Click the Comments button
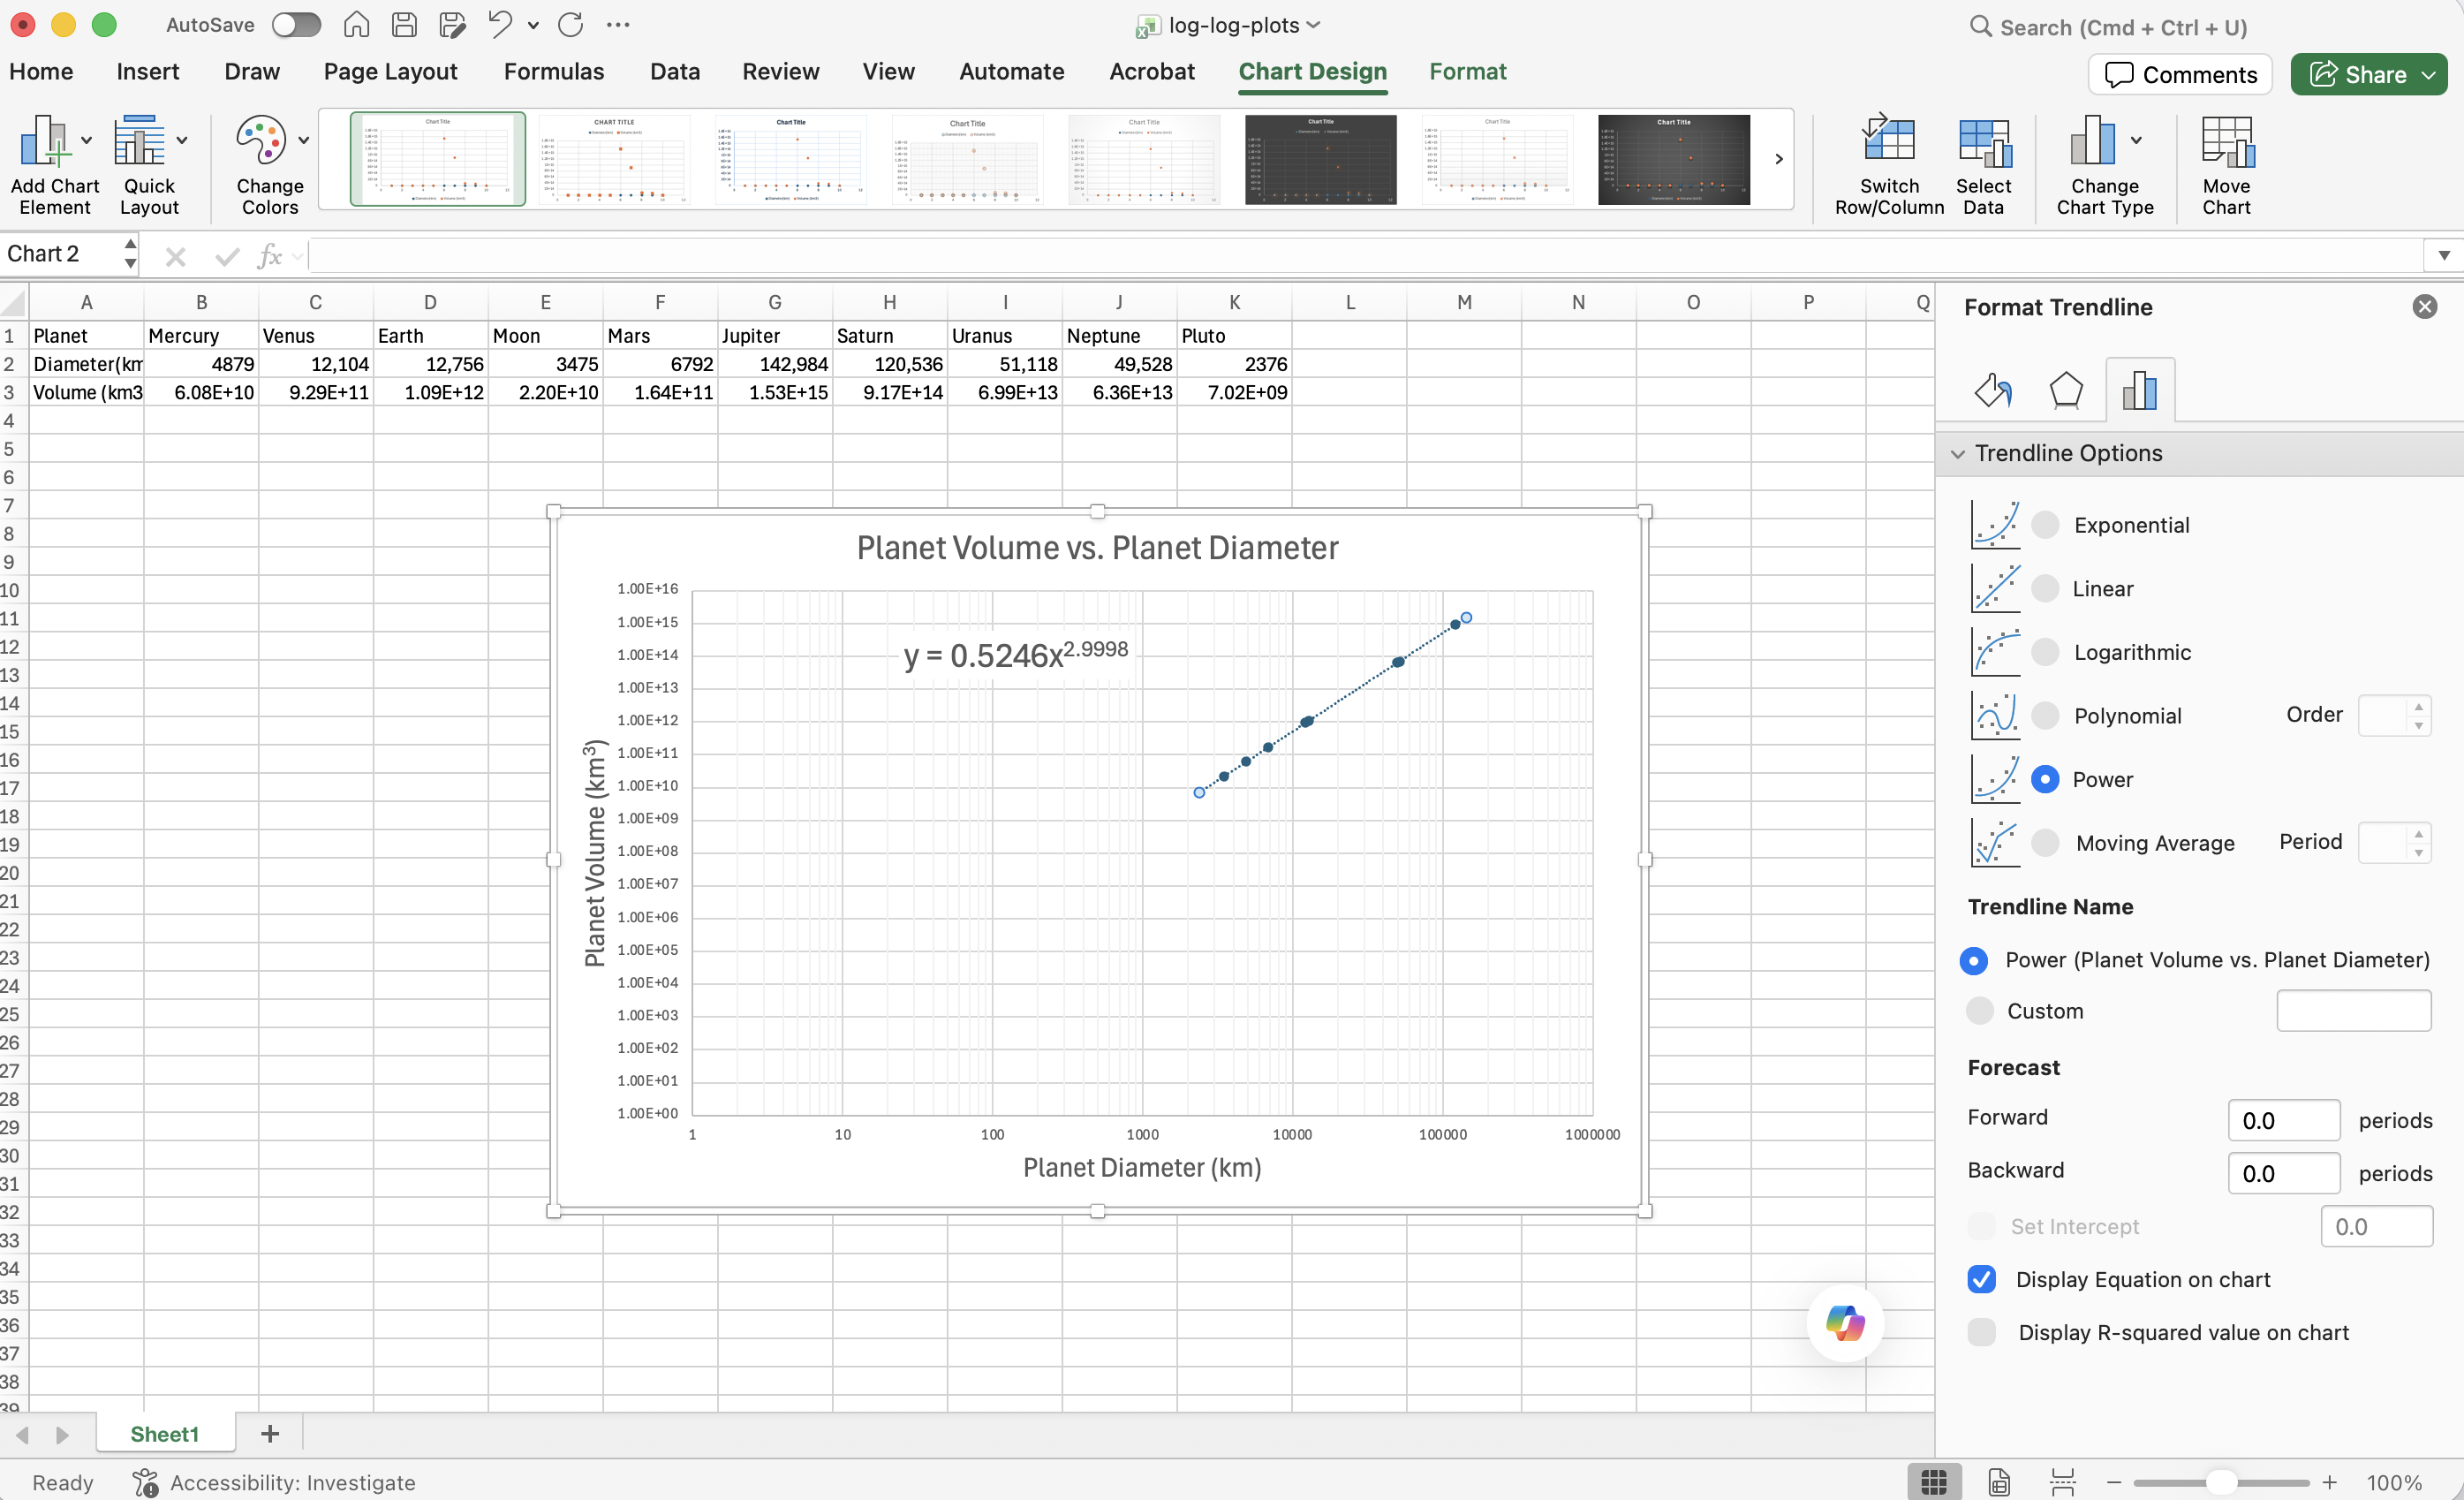Image resolution: width=2464 pixels, height=1500 pixels. pos(2180,75)
